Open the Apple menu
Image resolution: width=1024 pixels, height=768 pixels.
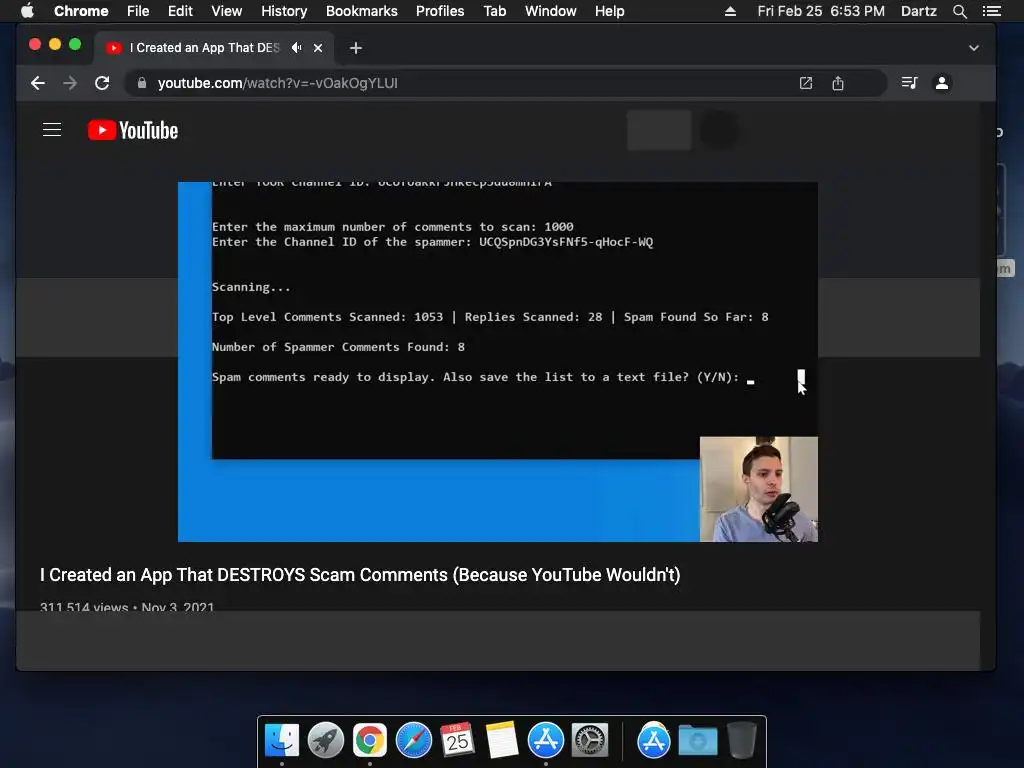pyautogui.click(x=27, y=11)
